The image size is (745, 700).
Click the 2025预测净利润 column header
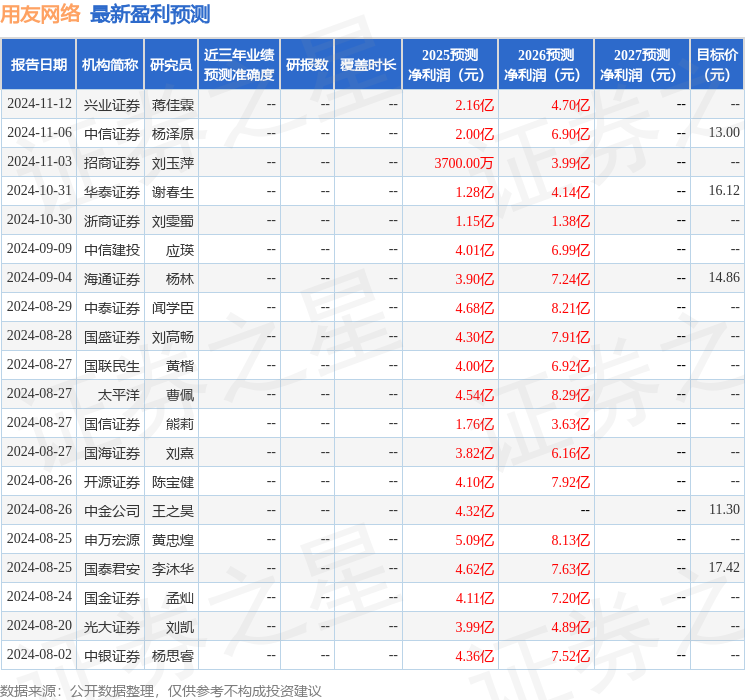tap(450, 65)
